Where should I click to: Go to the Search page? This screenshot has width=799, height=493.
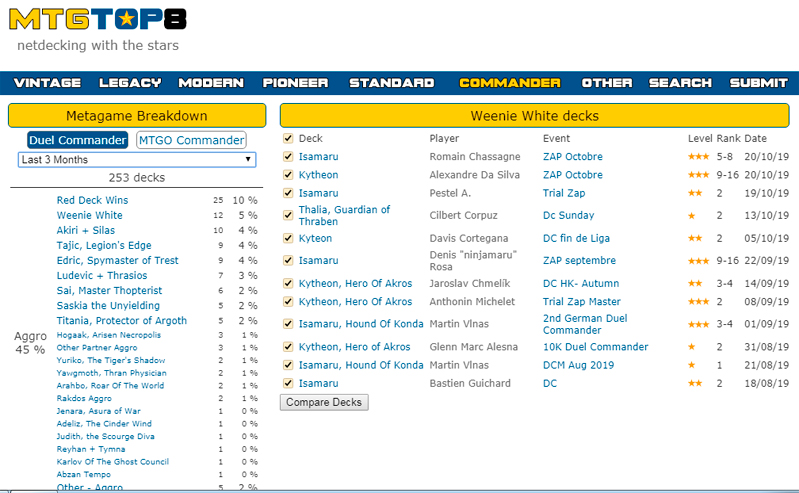click(x=680, y=83)
